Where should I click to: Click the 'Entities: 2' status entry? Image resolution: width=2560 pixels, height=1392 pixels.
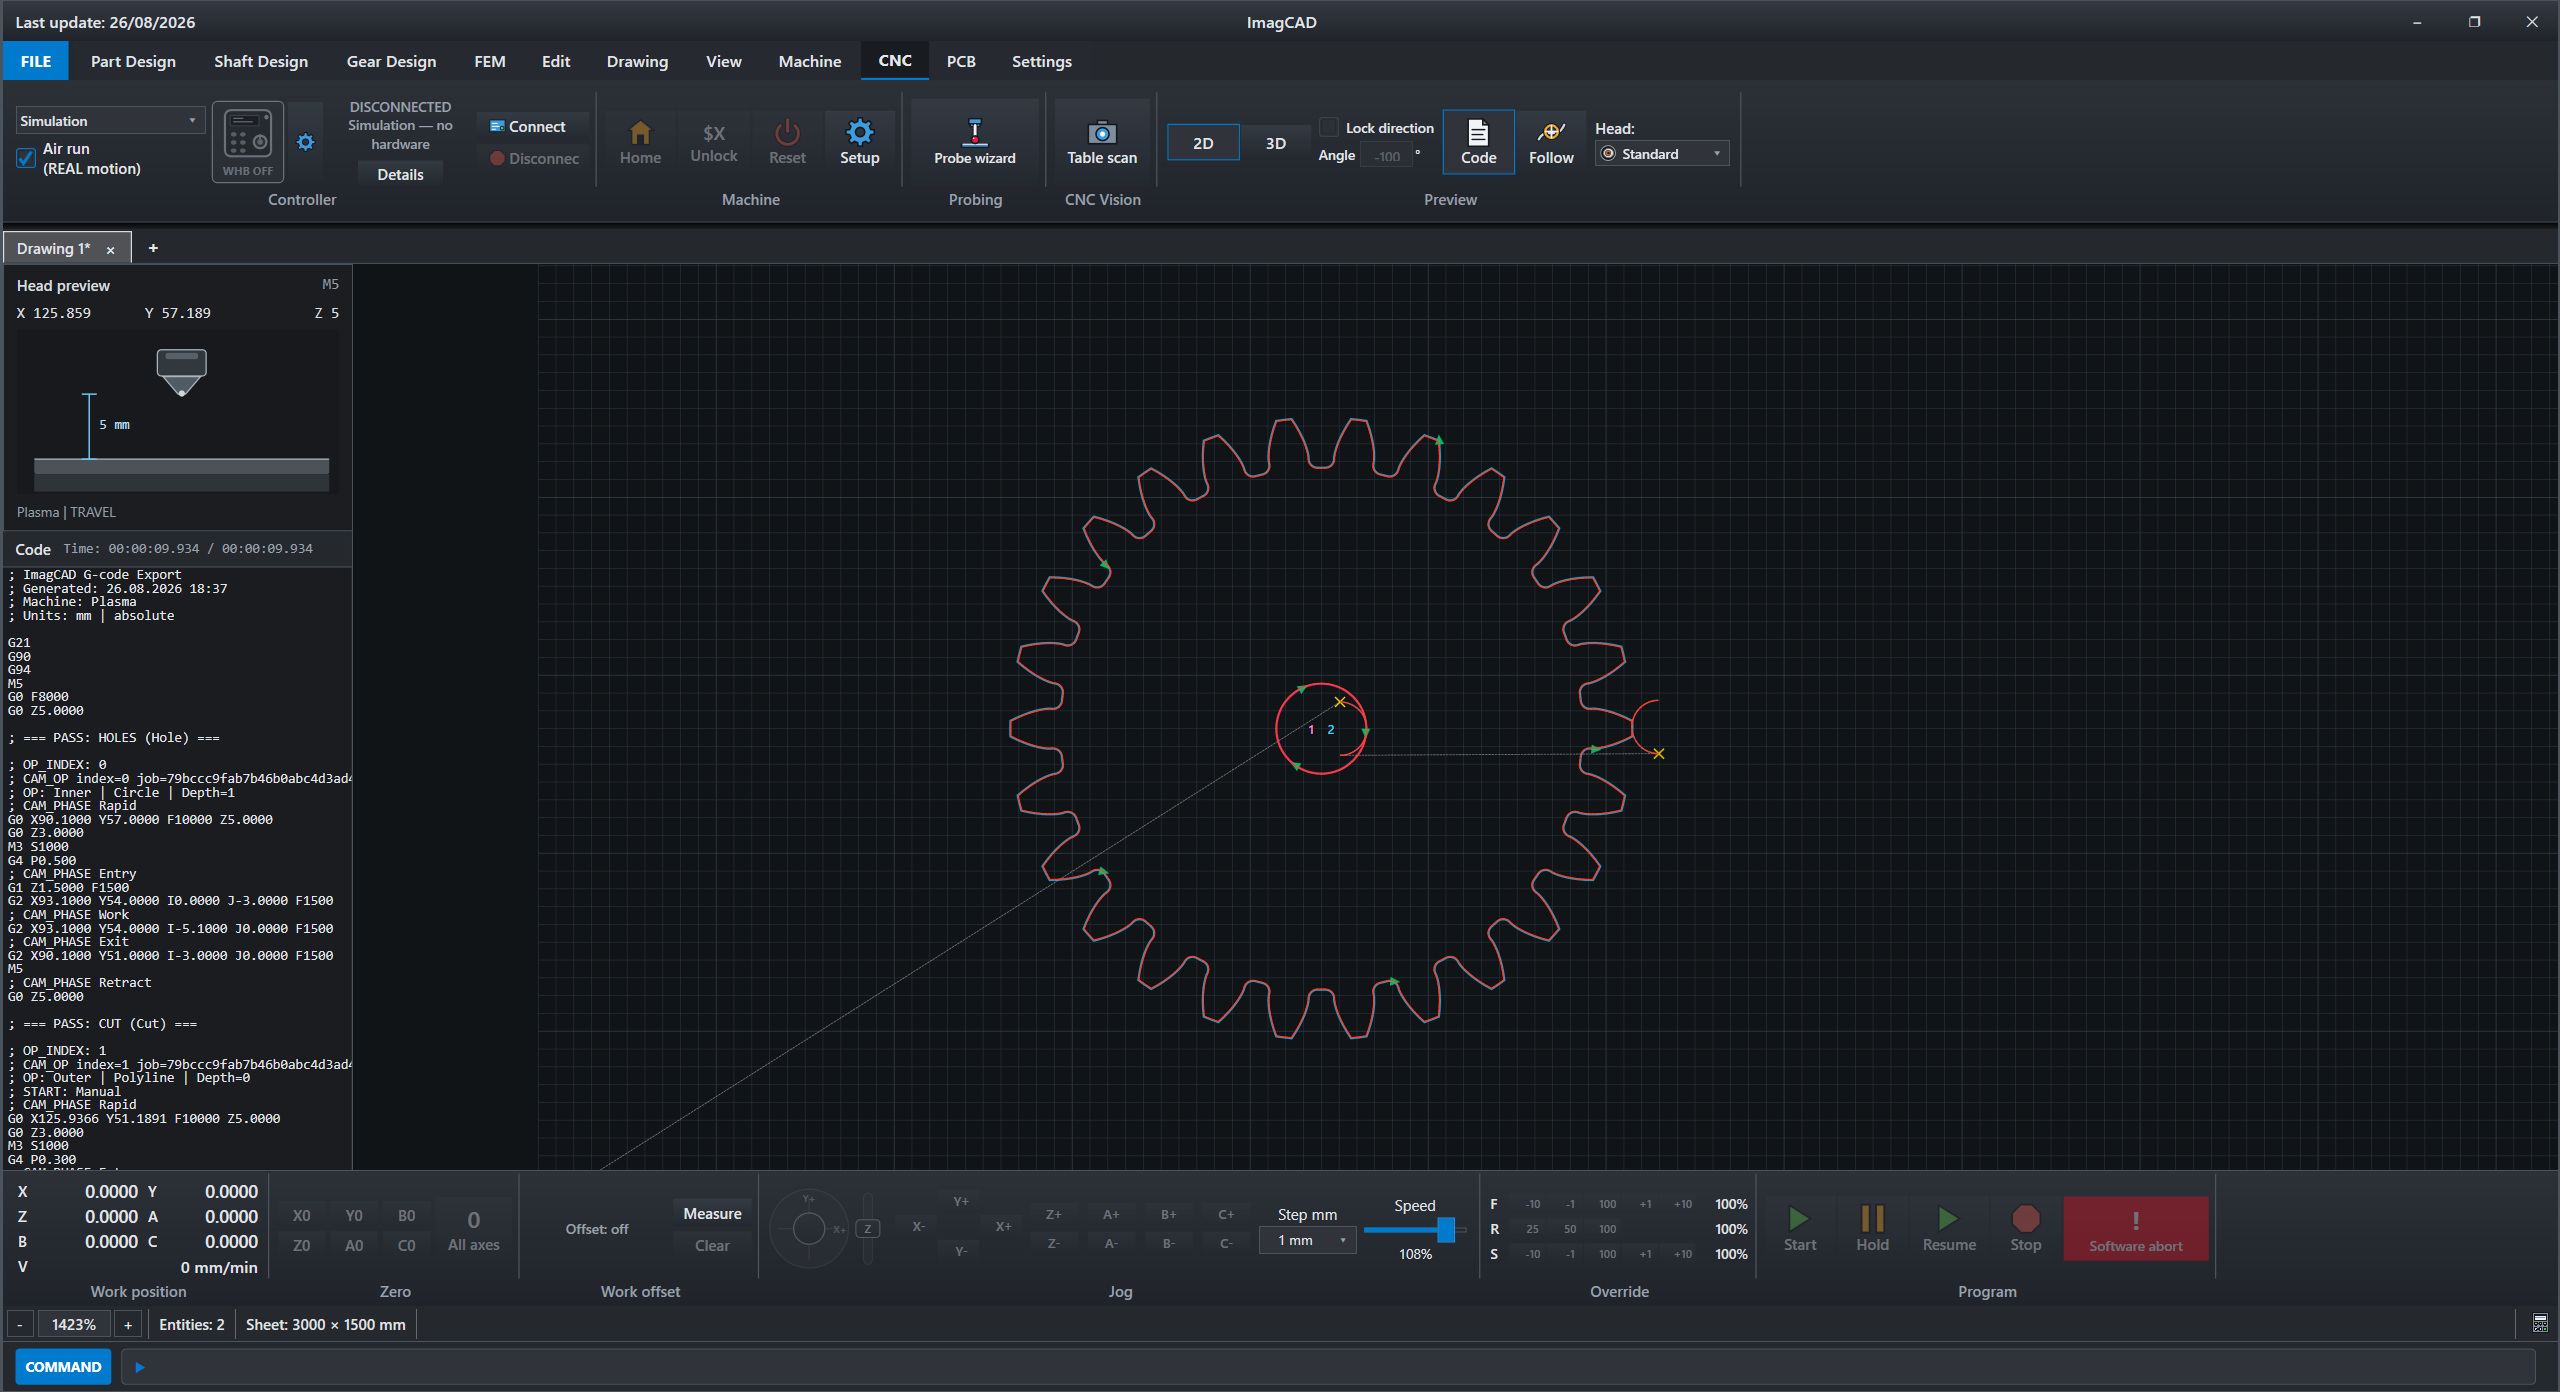[x=192, y=1324]
